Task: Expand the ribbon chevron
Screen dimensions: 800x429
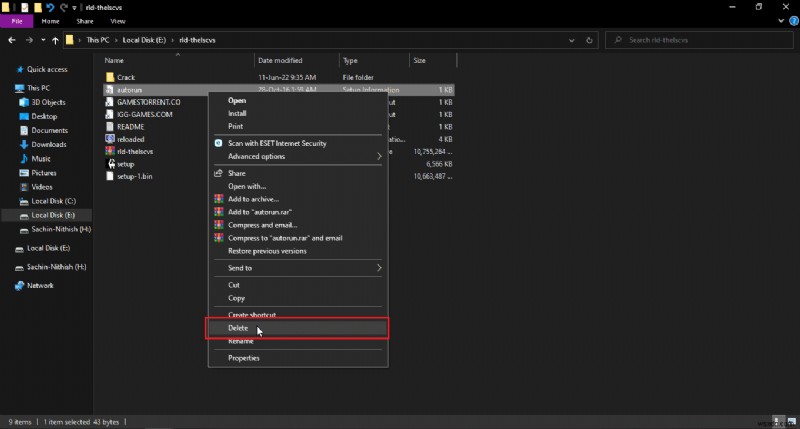Action: point(781,21)
